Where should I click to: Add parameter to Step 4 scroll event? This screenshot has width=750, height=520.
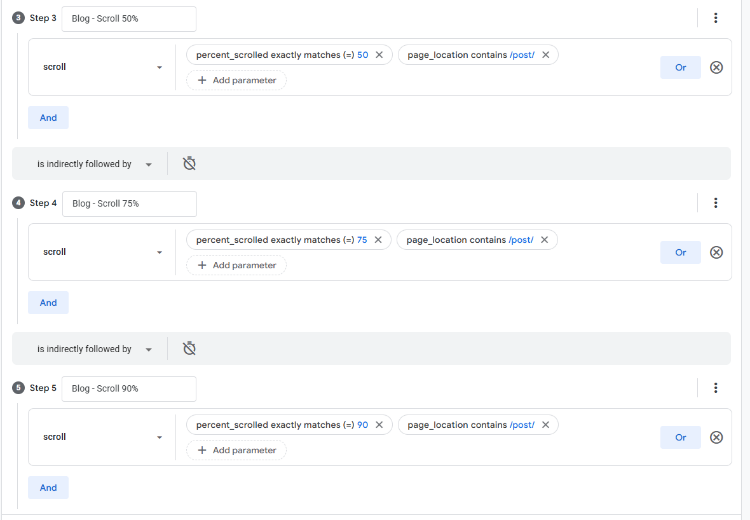click(x=236, y=265)
